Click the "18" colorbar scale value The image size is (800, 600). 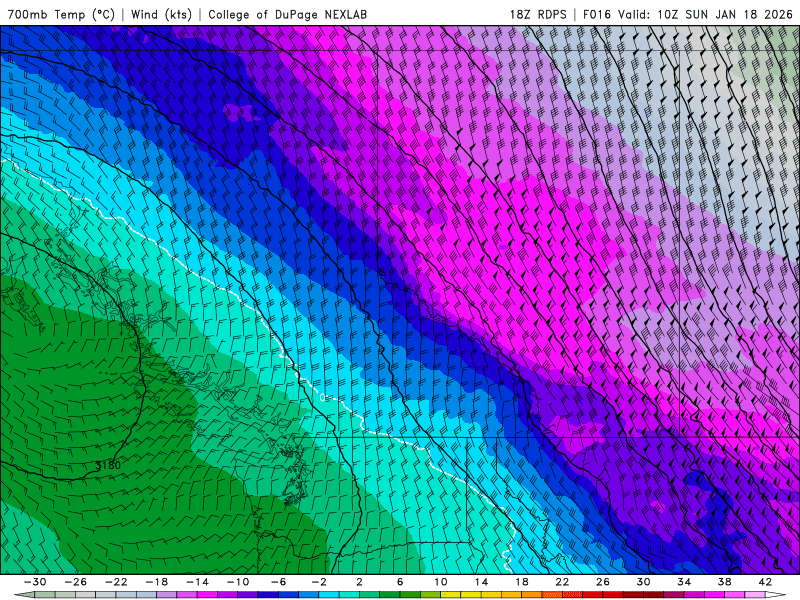tap(521, 582)
